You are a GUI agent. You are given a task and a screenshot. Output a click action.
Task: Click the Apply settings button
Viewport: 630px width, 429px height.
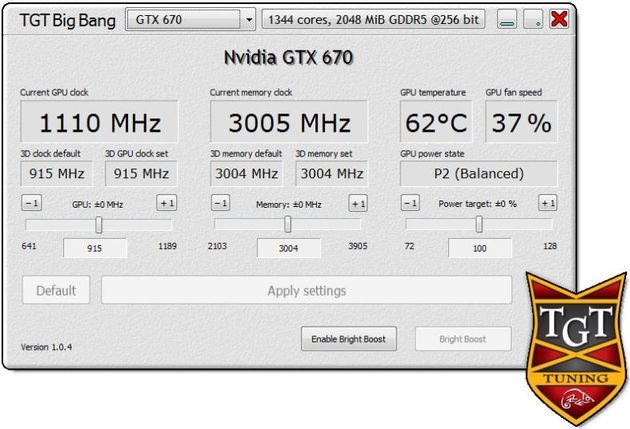point(307,290)
